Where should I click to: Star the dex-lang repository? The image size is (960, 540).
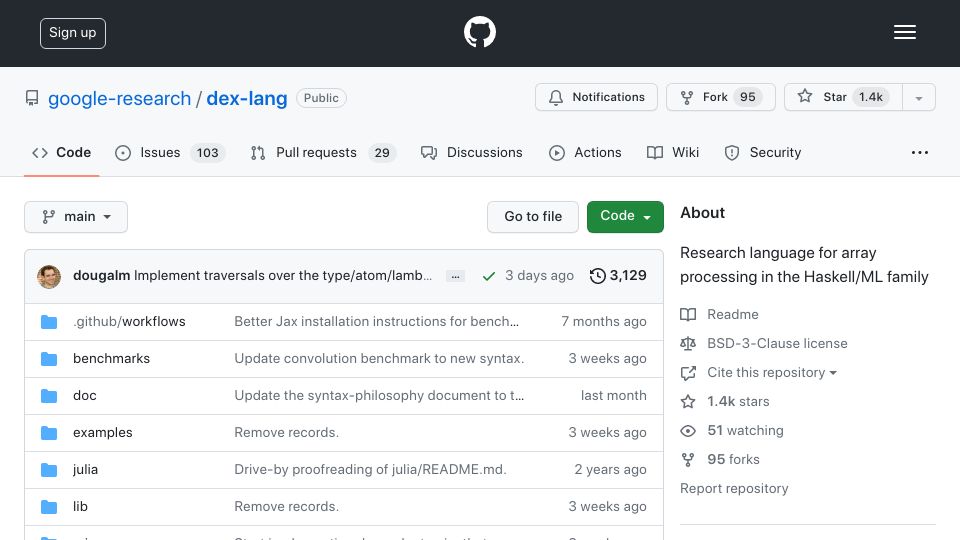tap(843, 97)
